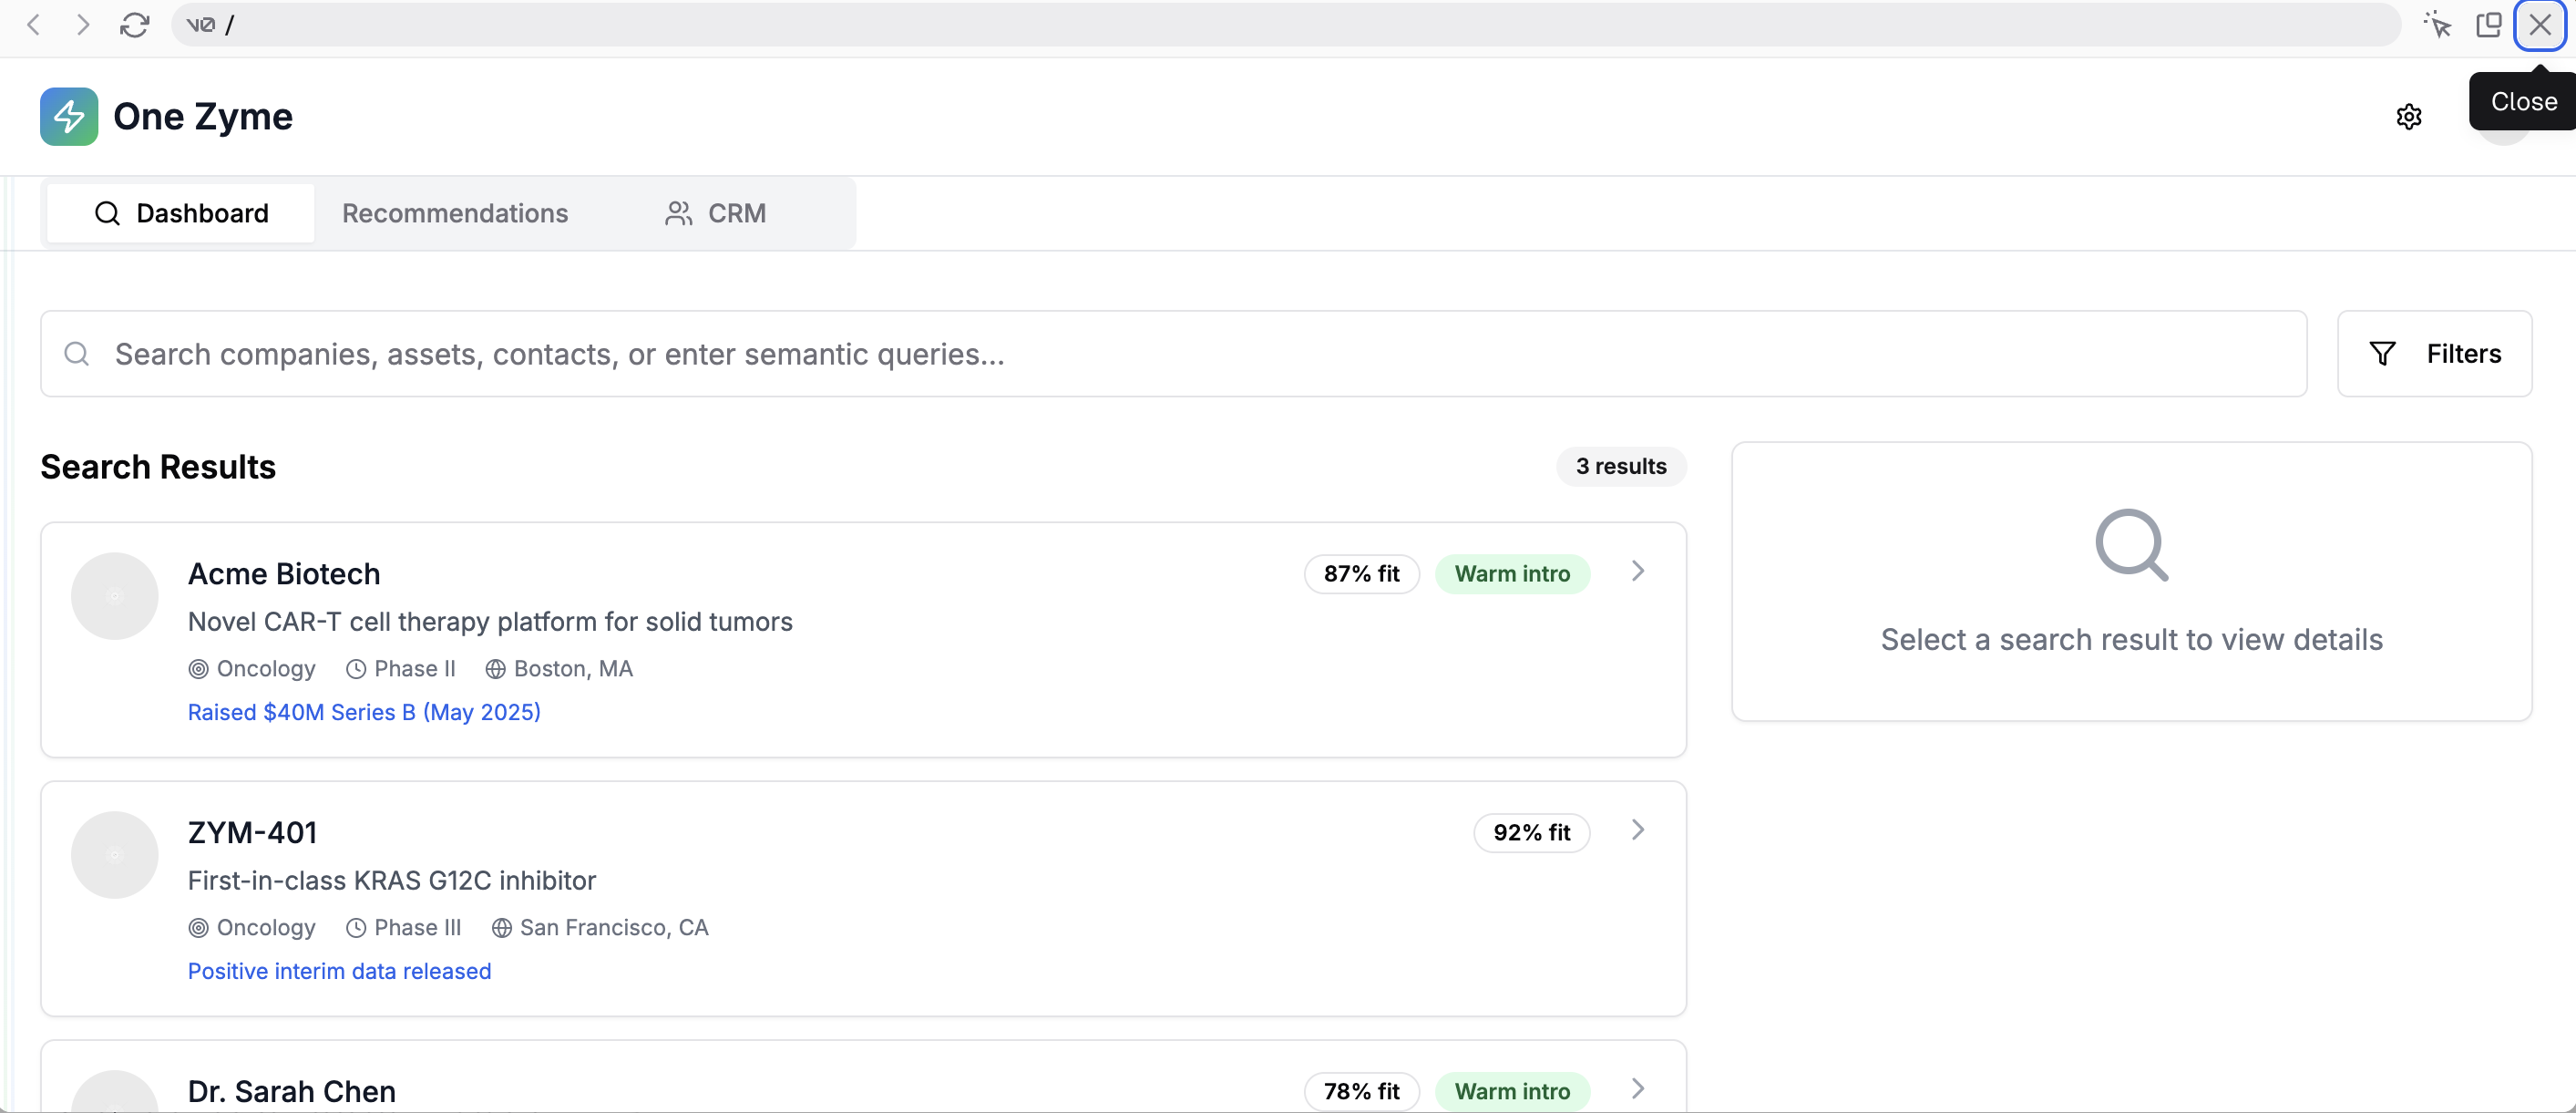Click the San Francisco, CA globe icon
This screenshot has width=2576, height=1113.
(501, 928)
